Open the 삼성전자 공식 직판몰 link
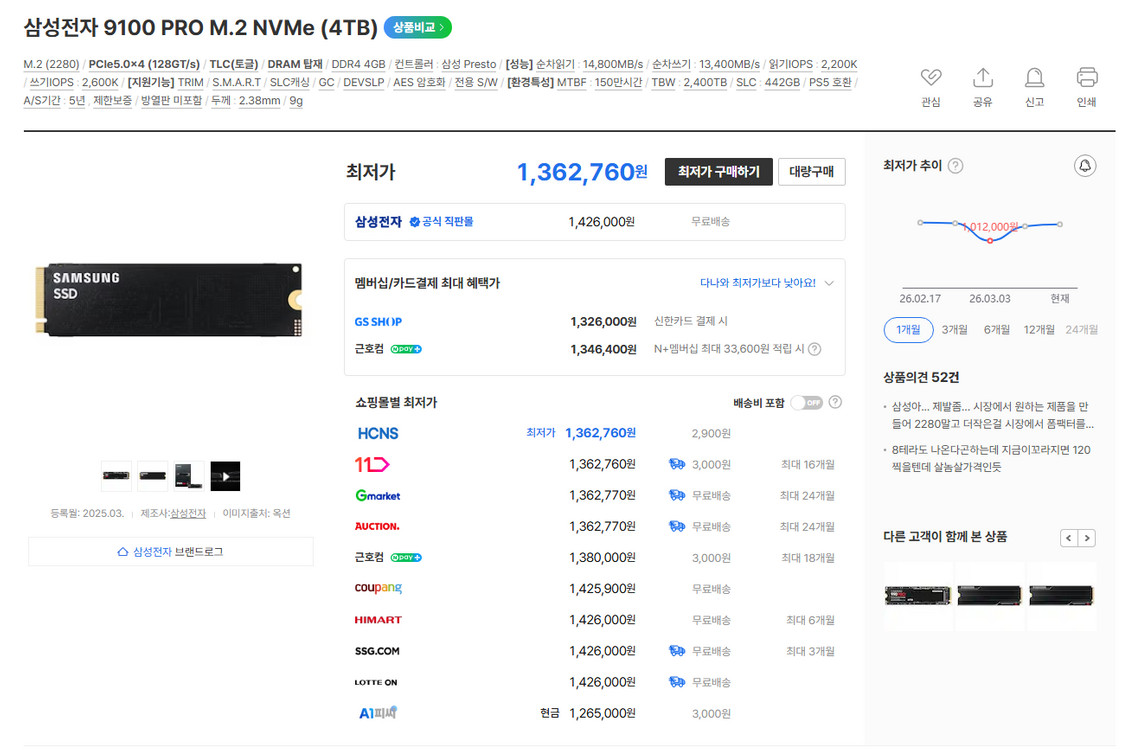The width and height of the screenshot is (1145, 750). [414, 222]
